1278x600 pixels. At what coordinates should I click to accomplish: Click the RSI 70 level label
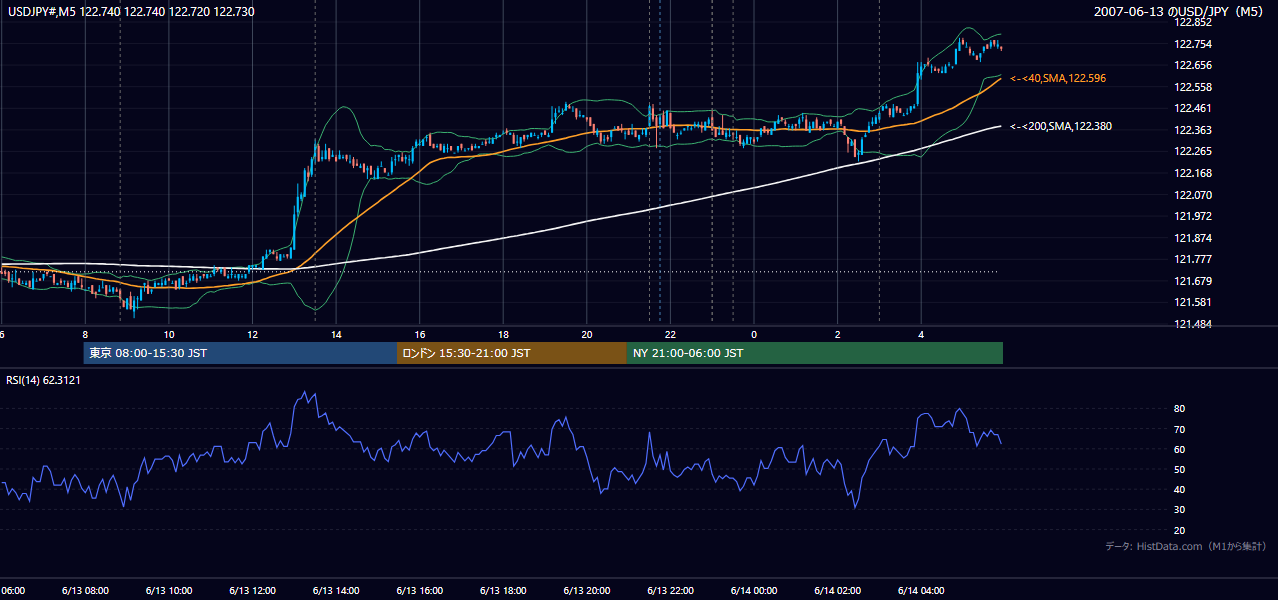coord(1179,429)
